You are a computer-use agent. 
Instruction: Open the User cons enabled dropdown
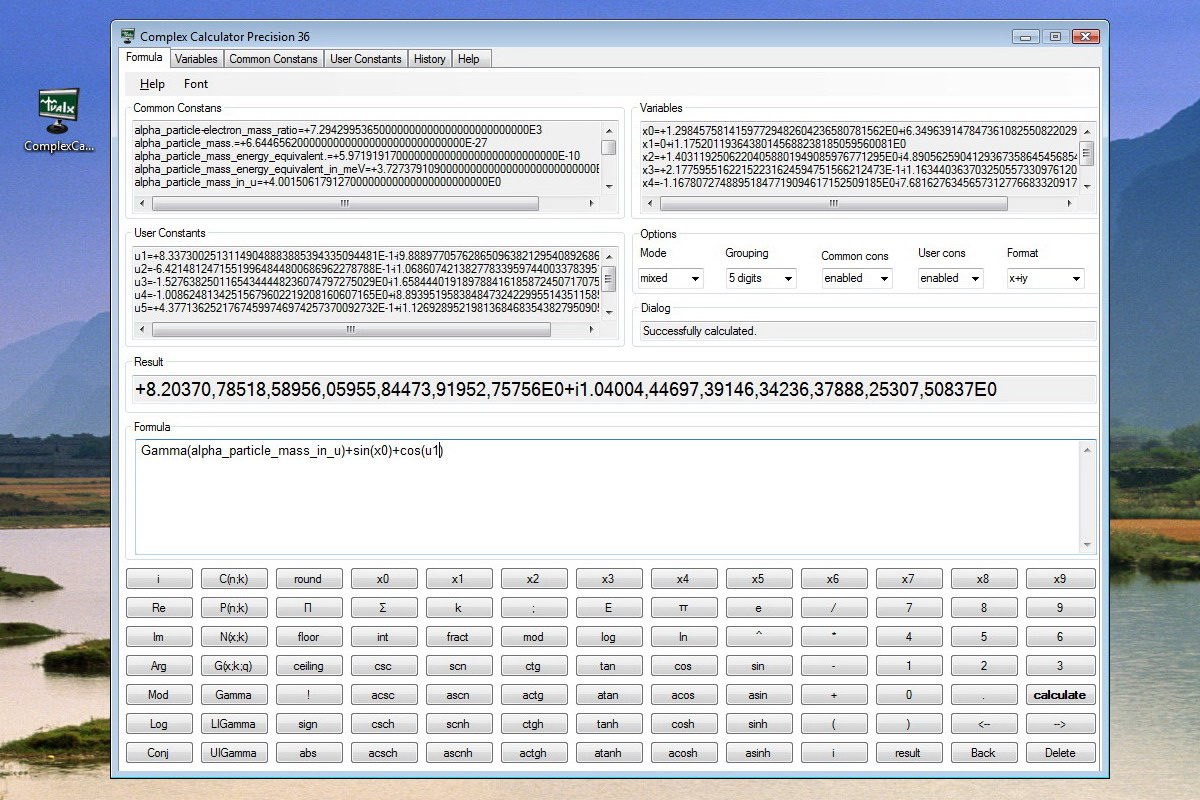tap(950, 278)
